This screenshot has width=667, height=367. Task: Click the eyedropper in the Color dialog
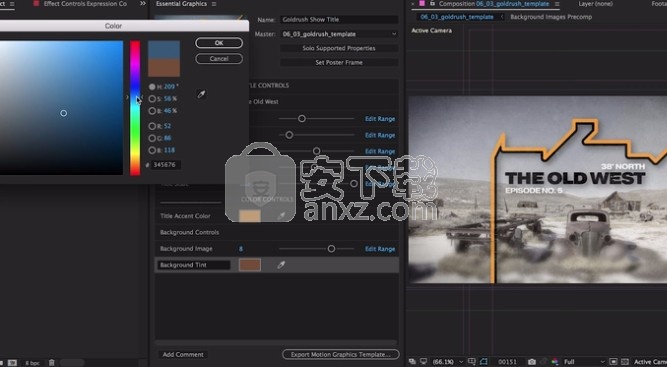pos(201,94)
